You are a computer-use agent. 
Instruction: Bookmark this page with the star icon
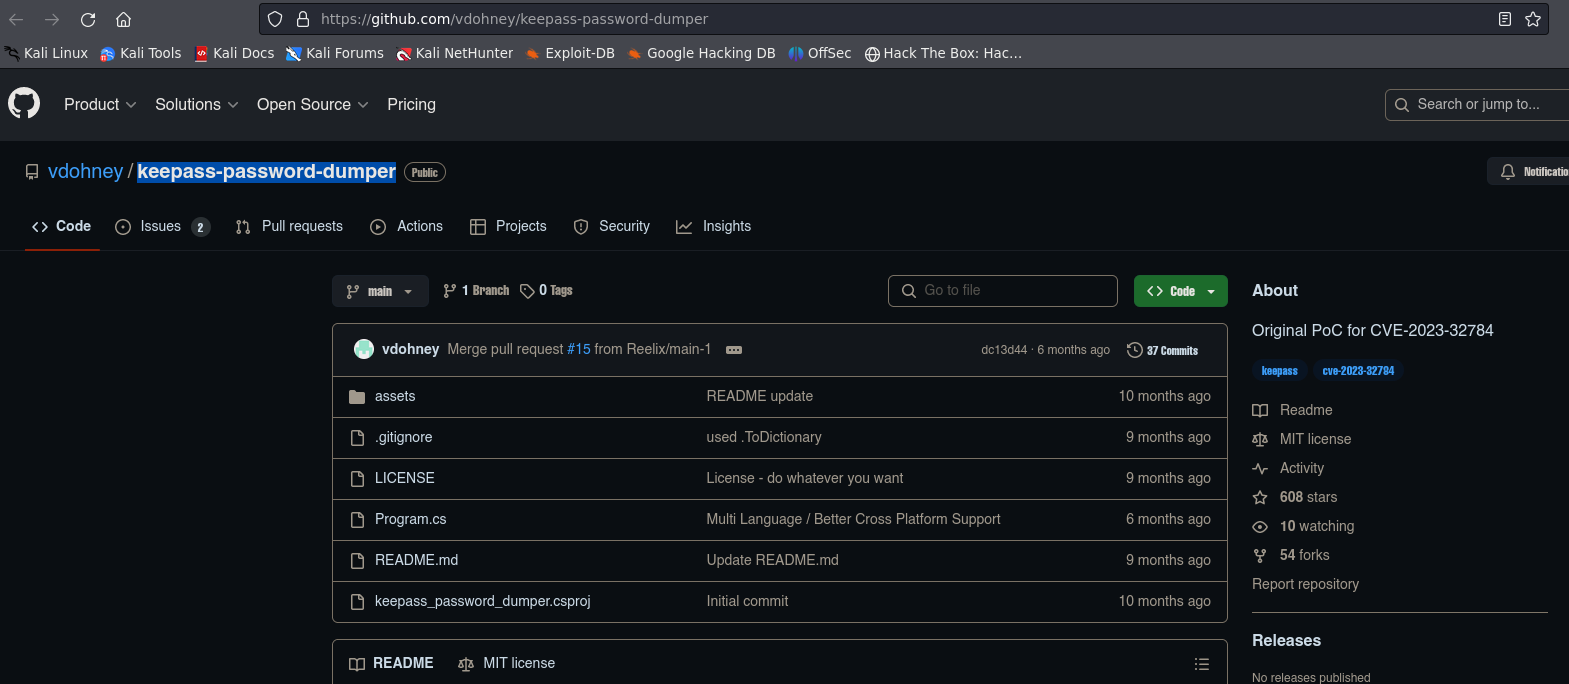click(x=1532, y=19)
